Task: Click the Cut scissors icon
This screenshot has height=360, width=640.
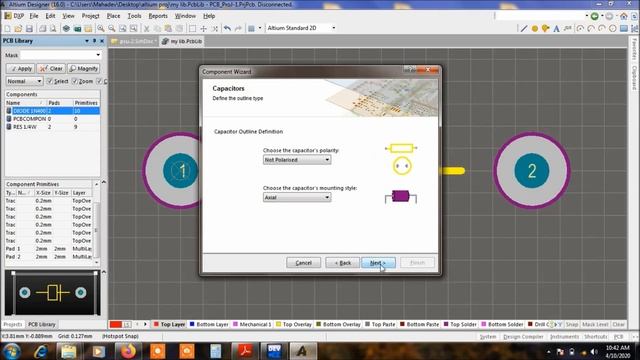Action: [x=146, y=29]
